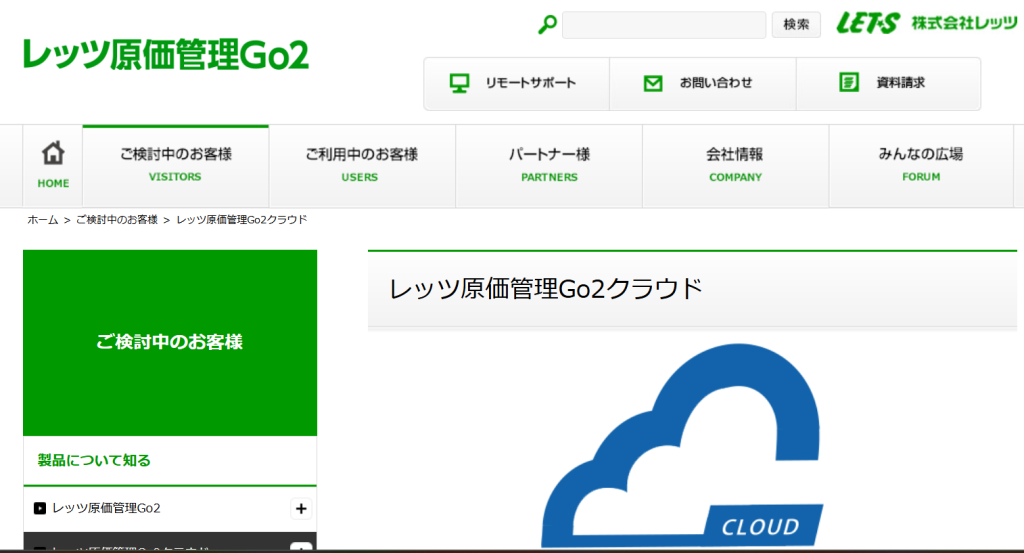Expand レッツ原価管理Go2 sidebar item with plus
Screen dimensions: 1024x553
[x=300, y=509]
